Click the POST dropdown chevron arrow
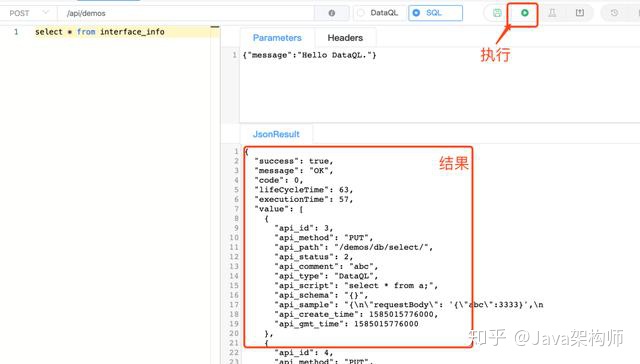 (x=46, y=13)
